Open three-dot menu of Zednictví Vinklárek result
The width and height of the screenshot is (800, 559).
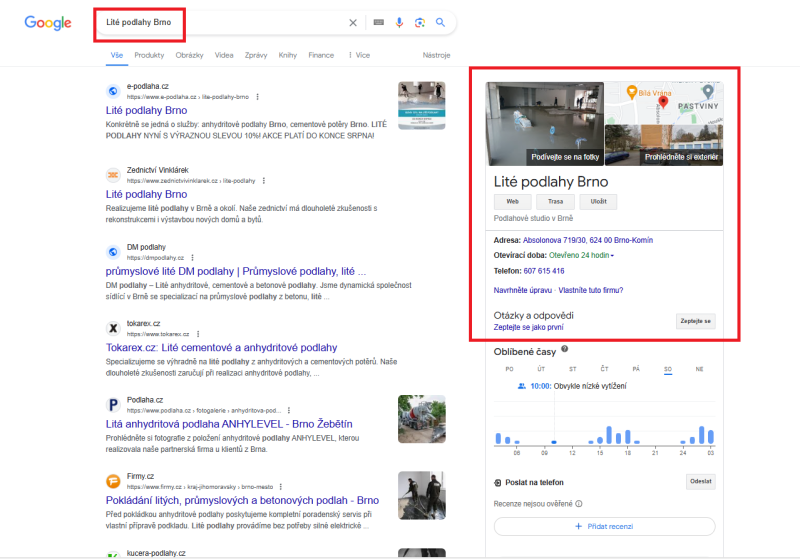point(264,181)
